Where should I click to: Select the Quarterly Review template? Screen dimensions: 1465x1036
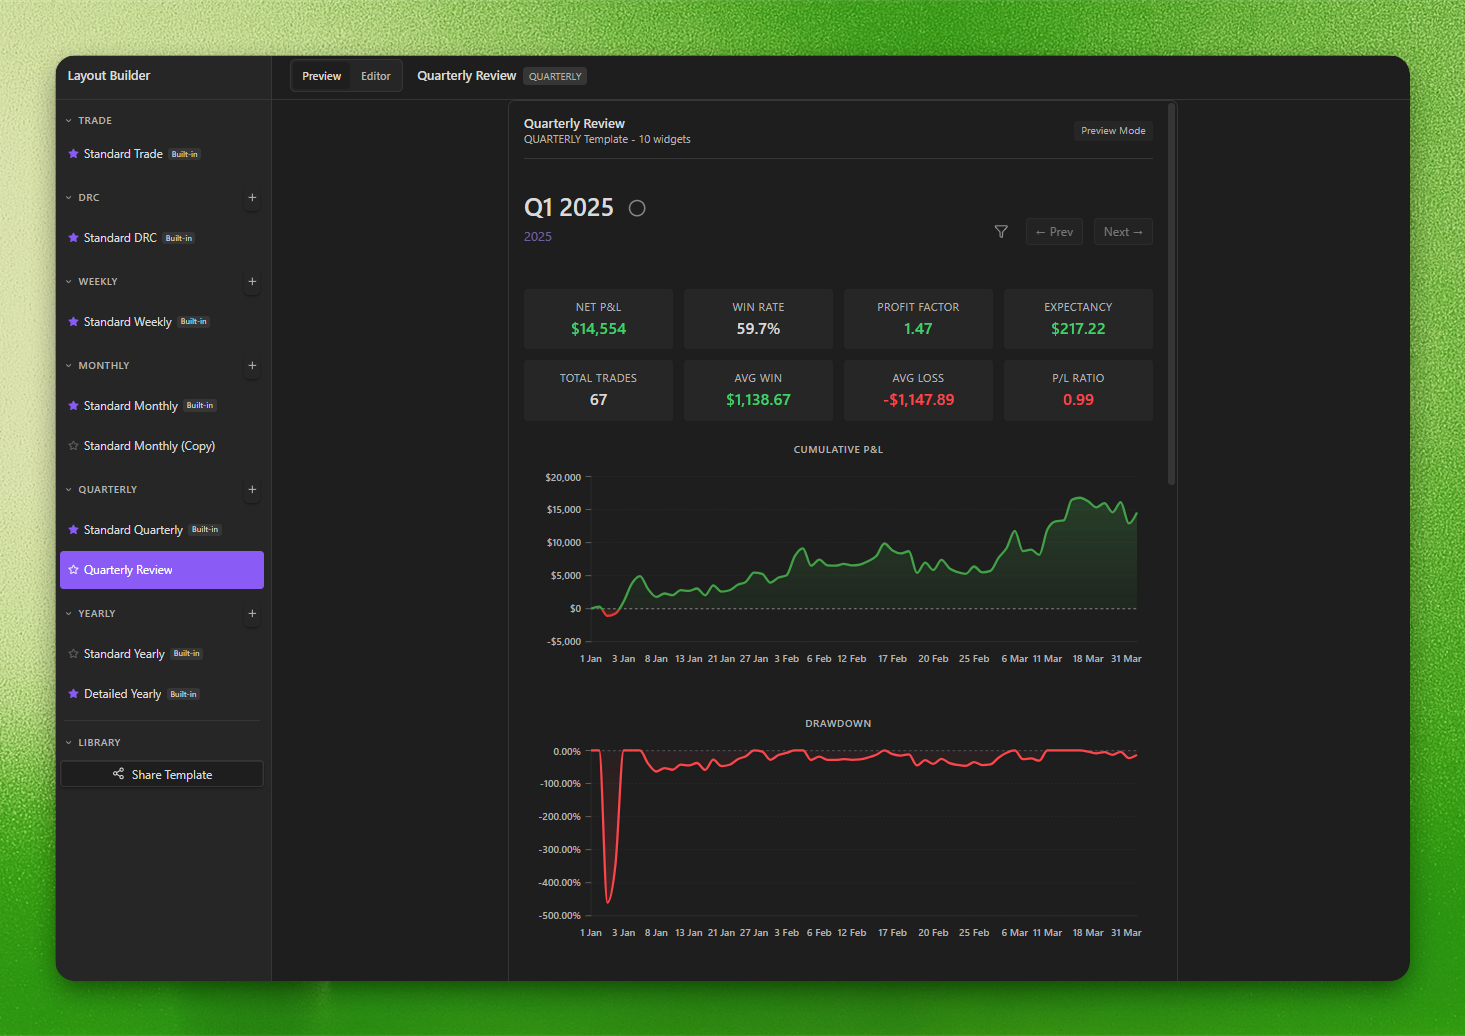click(x=162, y=570)
